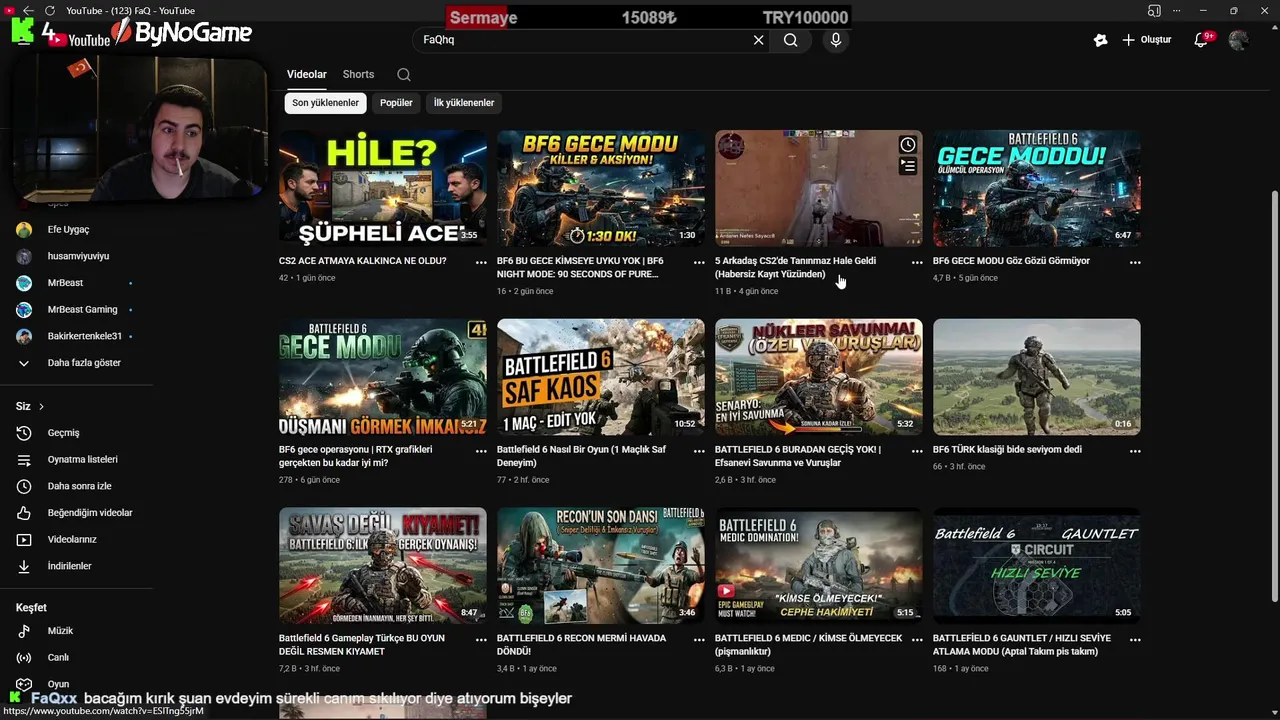Open options menu for BATTLEFIELD 6 RECON video

(699, 639)
